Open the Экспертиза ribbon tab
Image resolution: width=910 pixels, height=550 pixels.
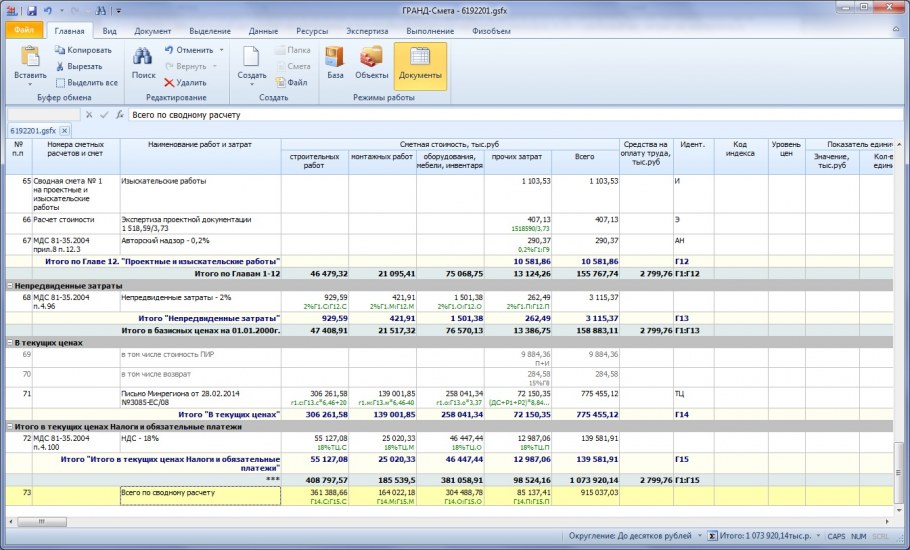tap(367, 31)
